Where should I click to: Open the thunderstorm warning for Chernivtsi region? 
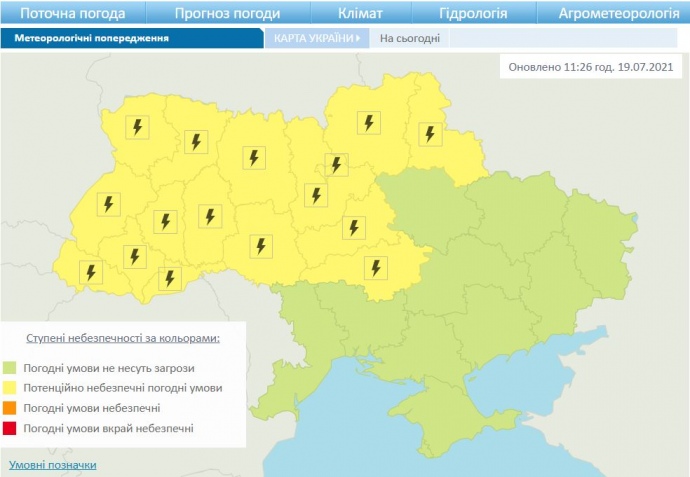point(170,277)
